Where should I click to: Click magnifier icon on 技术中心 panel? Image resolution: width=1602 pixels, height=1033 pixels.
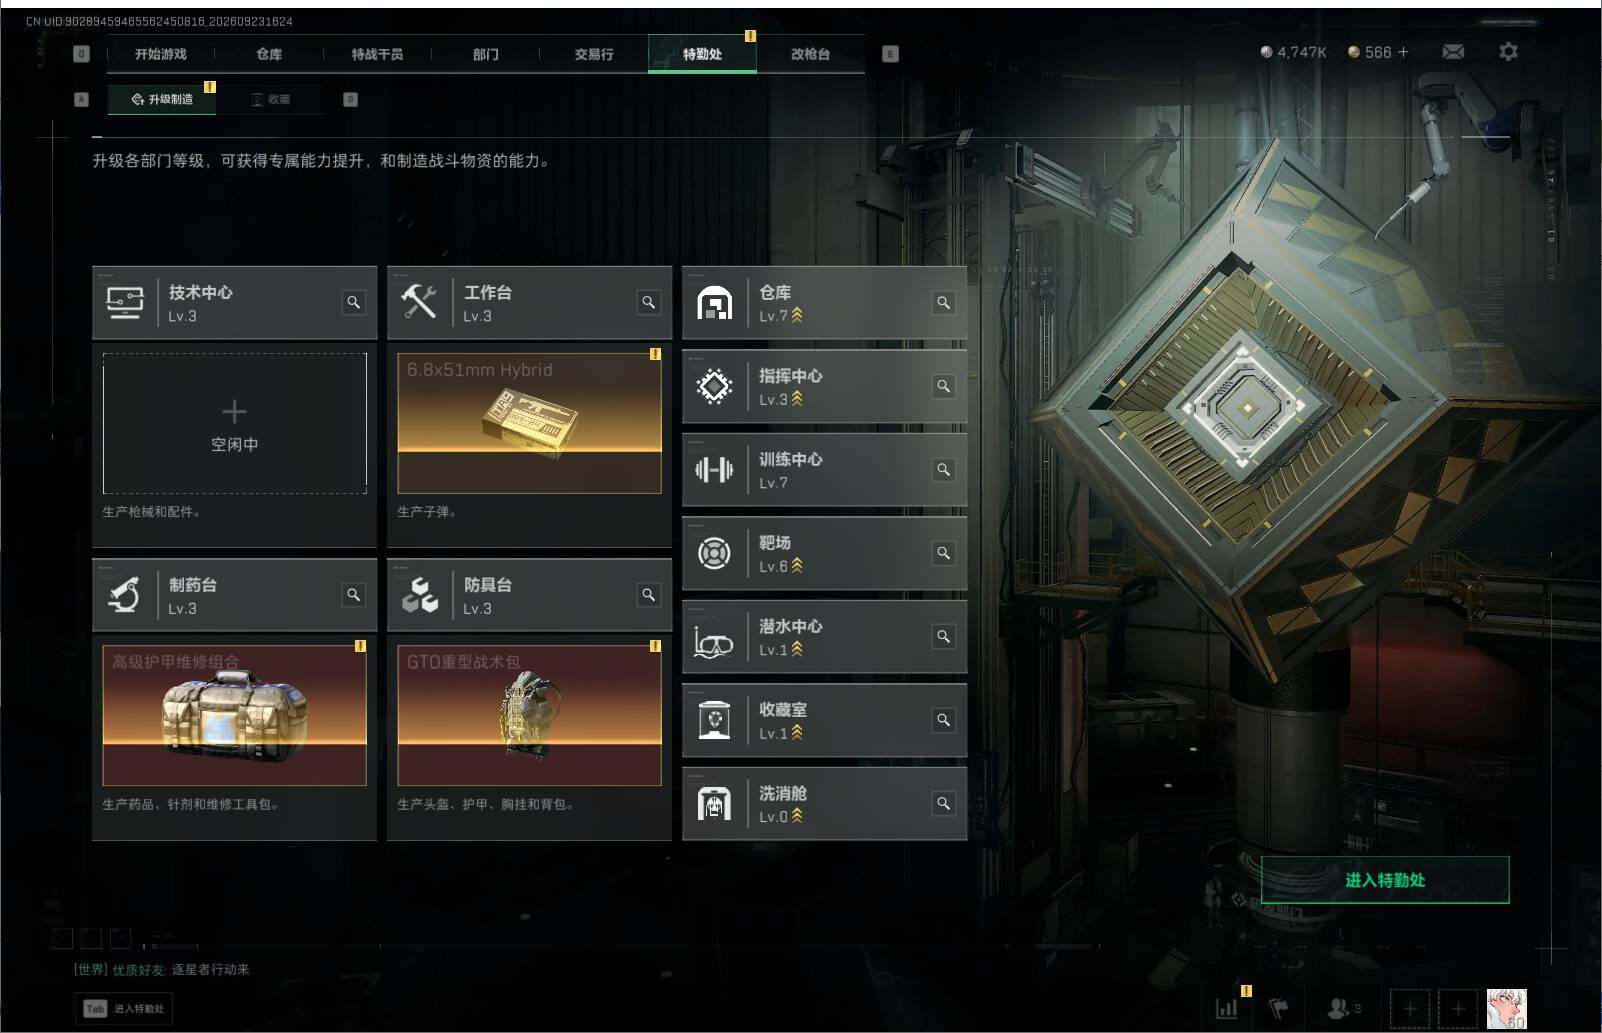(x=353, y=302)
